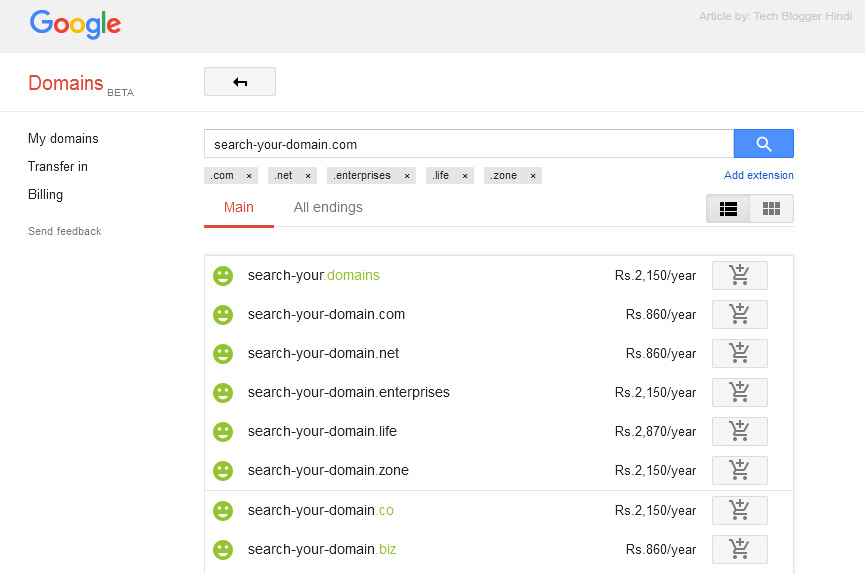
Task: Open My domains in sidebar
Action: click(x=63, y=139)
